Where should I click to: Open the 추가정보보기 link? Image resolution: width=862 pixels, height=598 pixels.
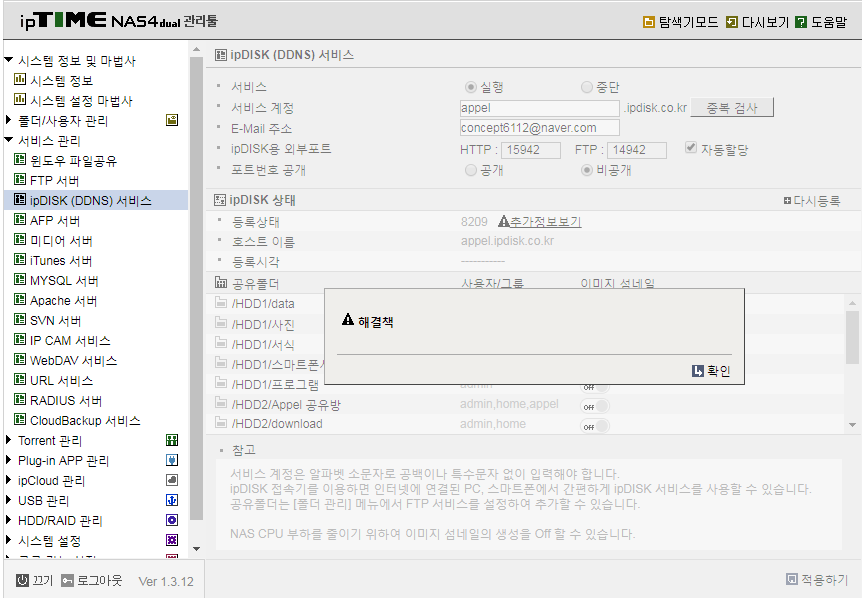(x=545, y=222)
